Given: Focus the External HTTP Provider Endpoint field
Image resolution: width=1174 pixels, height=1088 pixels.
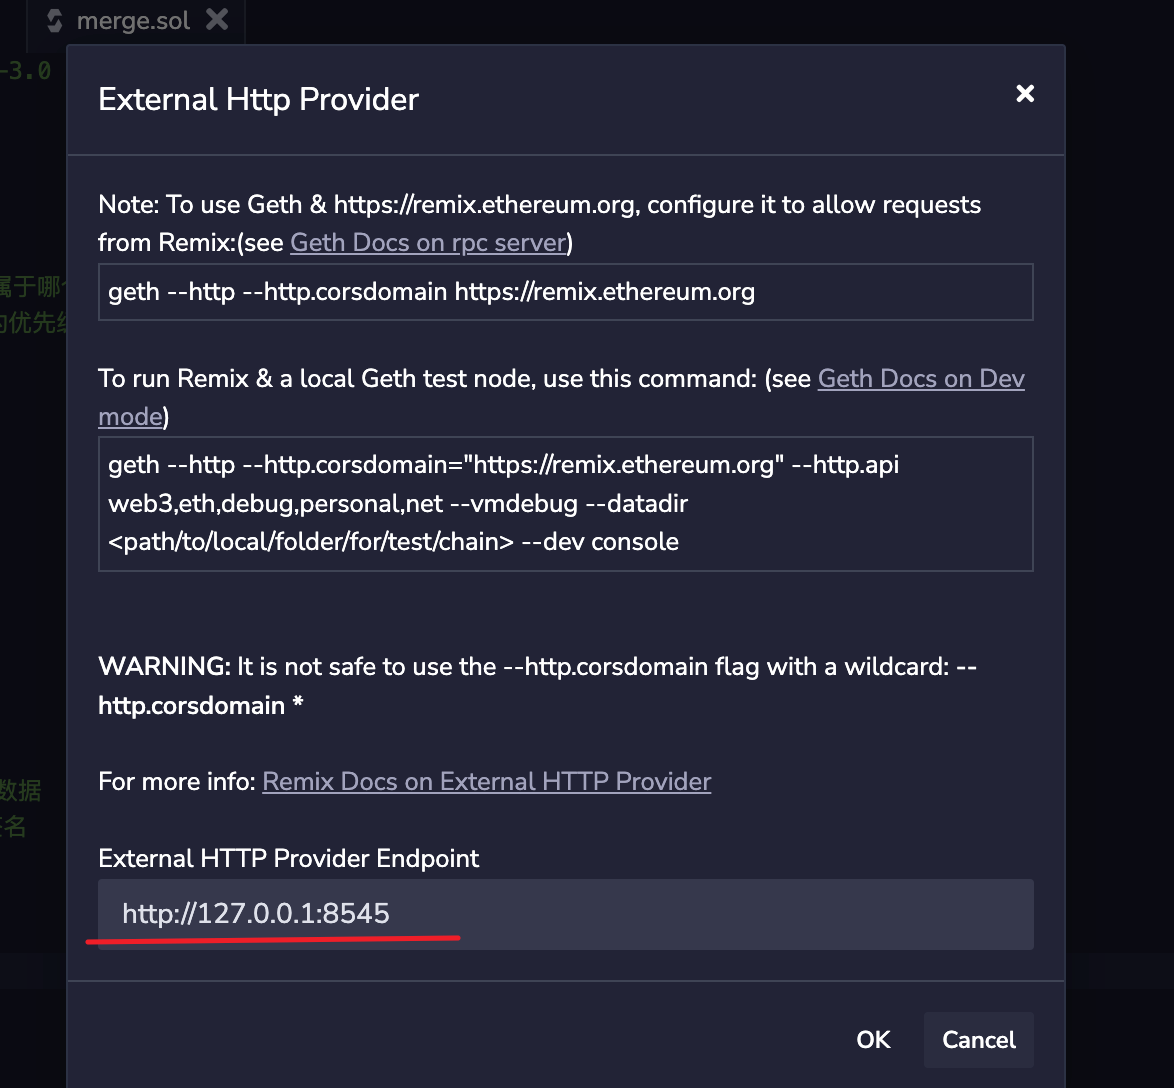Looking at the screenshot, I should [x=565, y=914].
